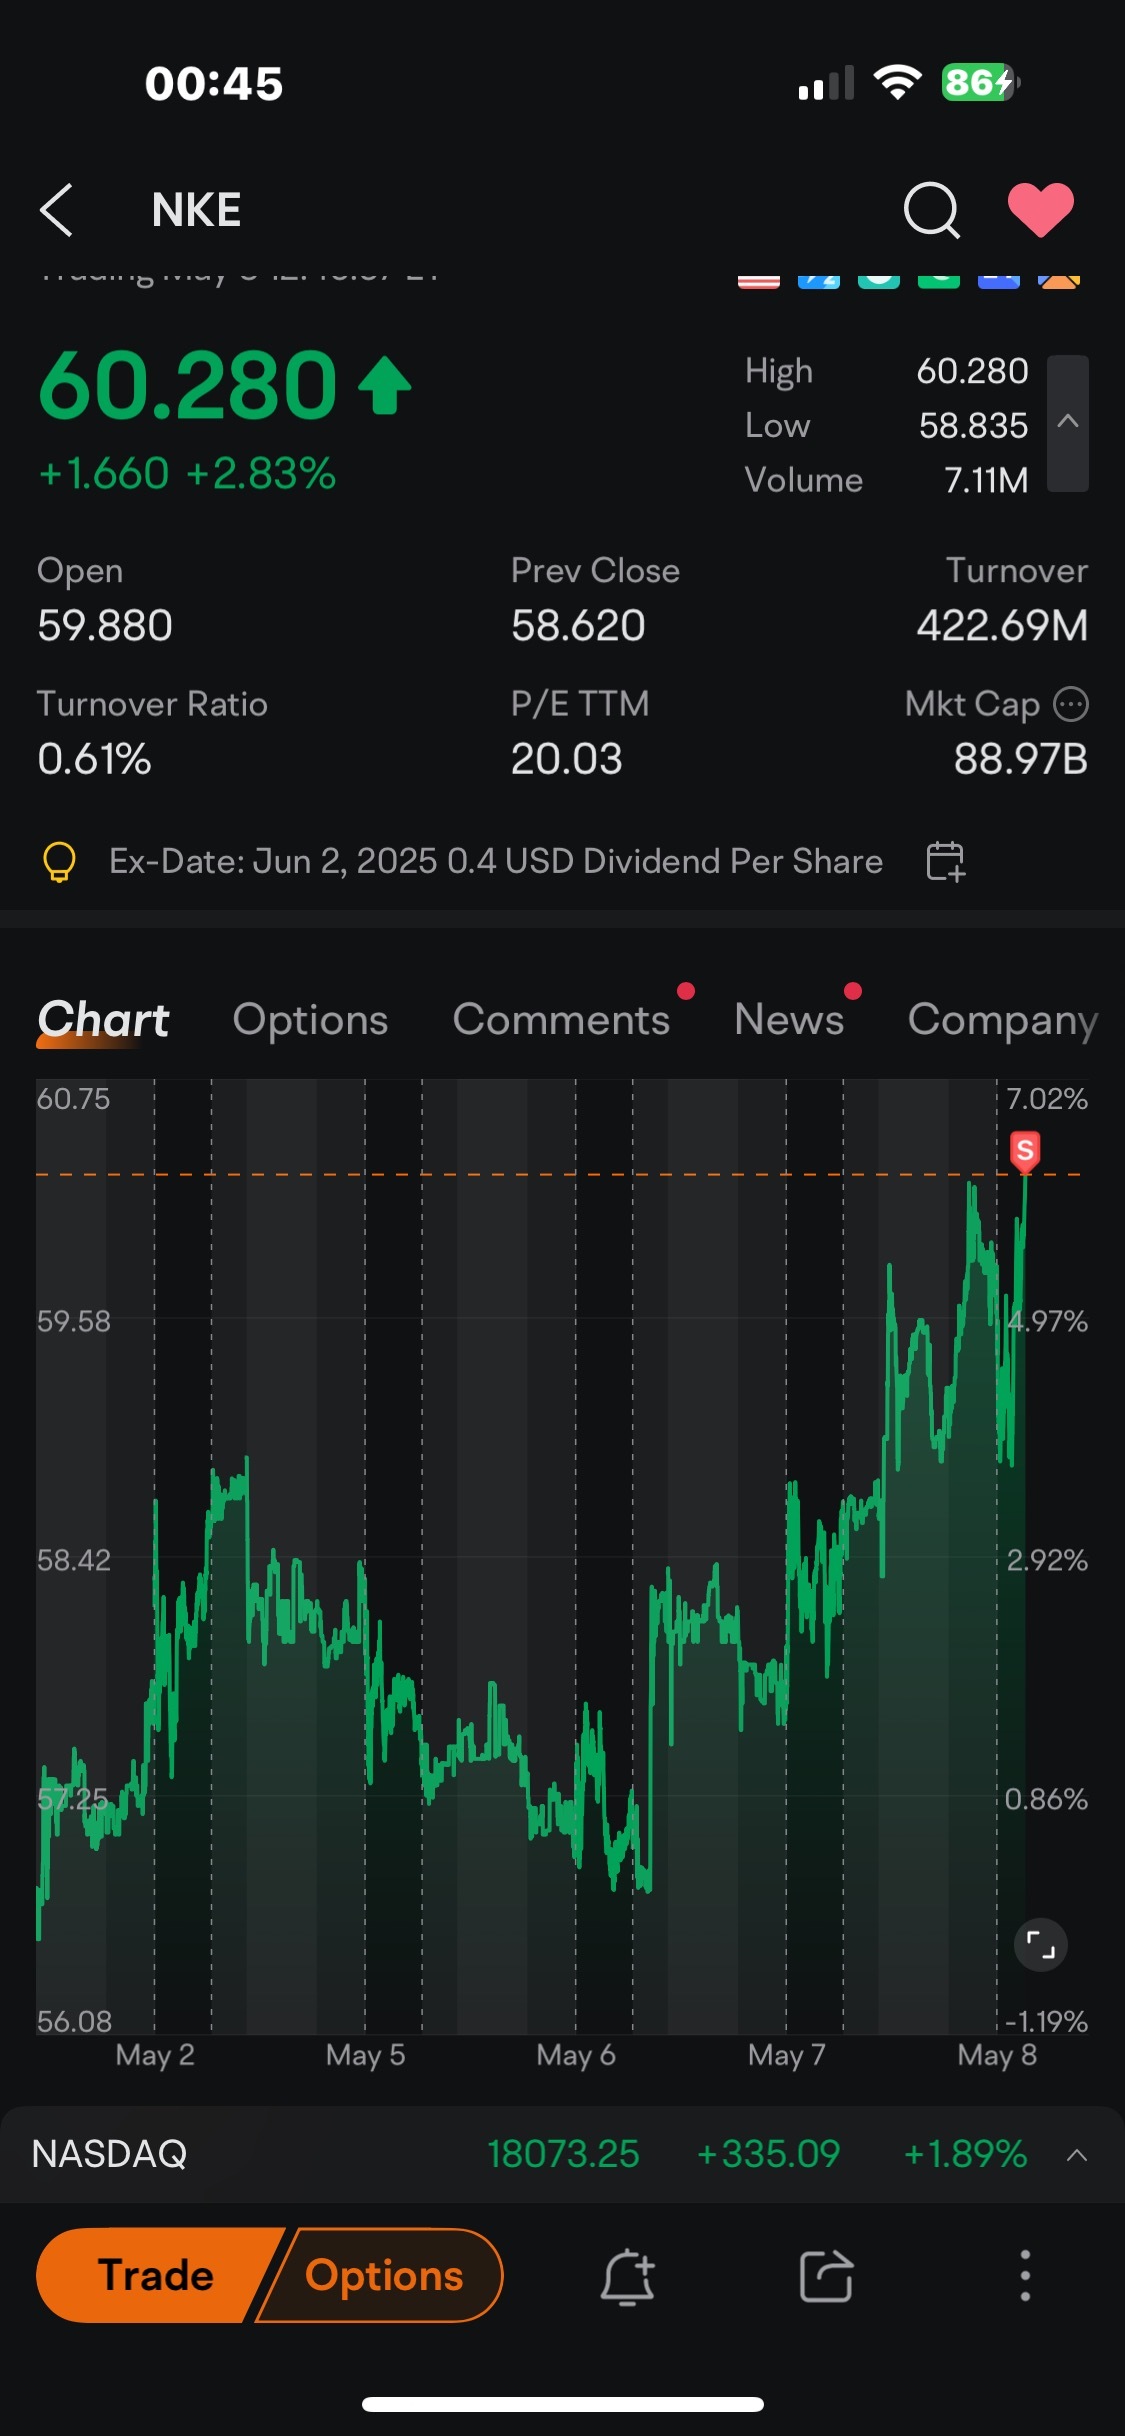1125x2436 pixels.
Task: Switch to the Options tab
Action: pos(310,1020)
